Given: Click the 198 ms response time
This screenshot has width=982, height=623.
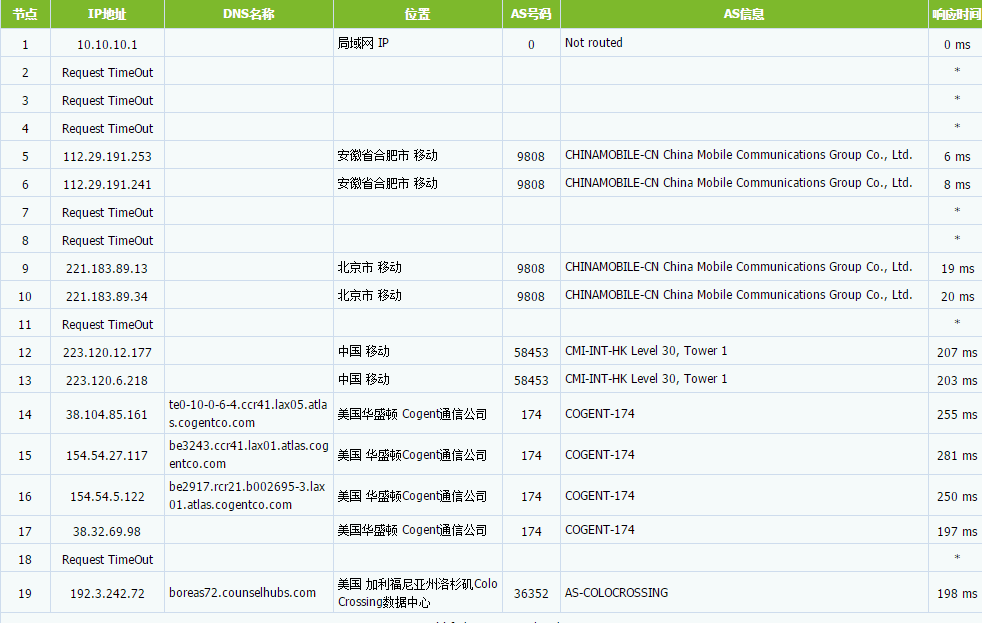Looking at the screenshot, I should coord(957,594).
